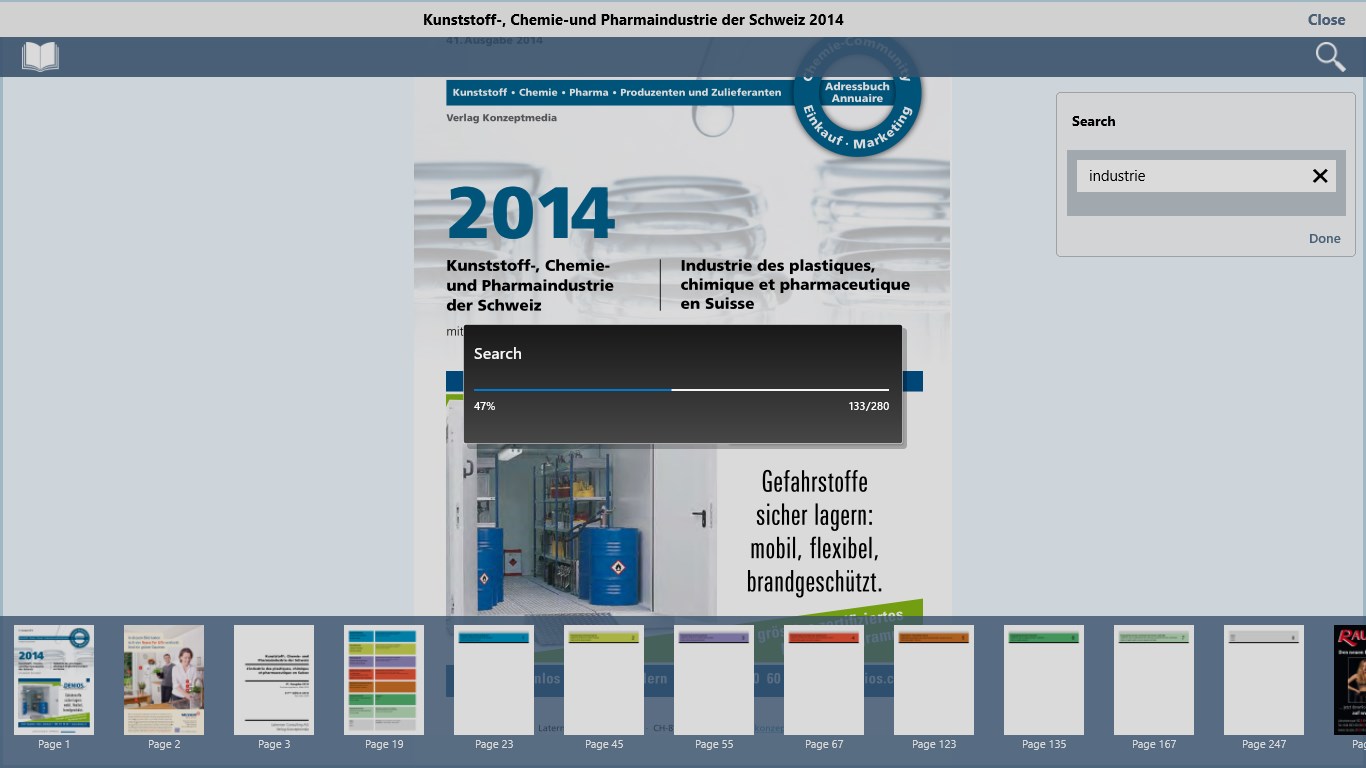Click Done in the search panel
Screen dimensions: 1366x768
click(1324, 238)
